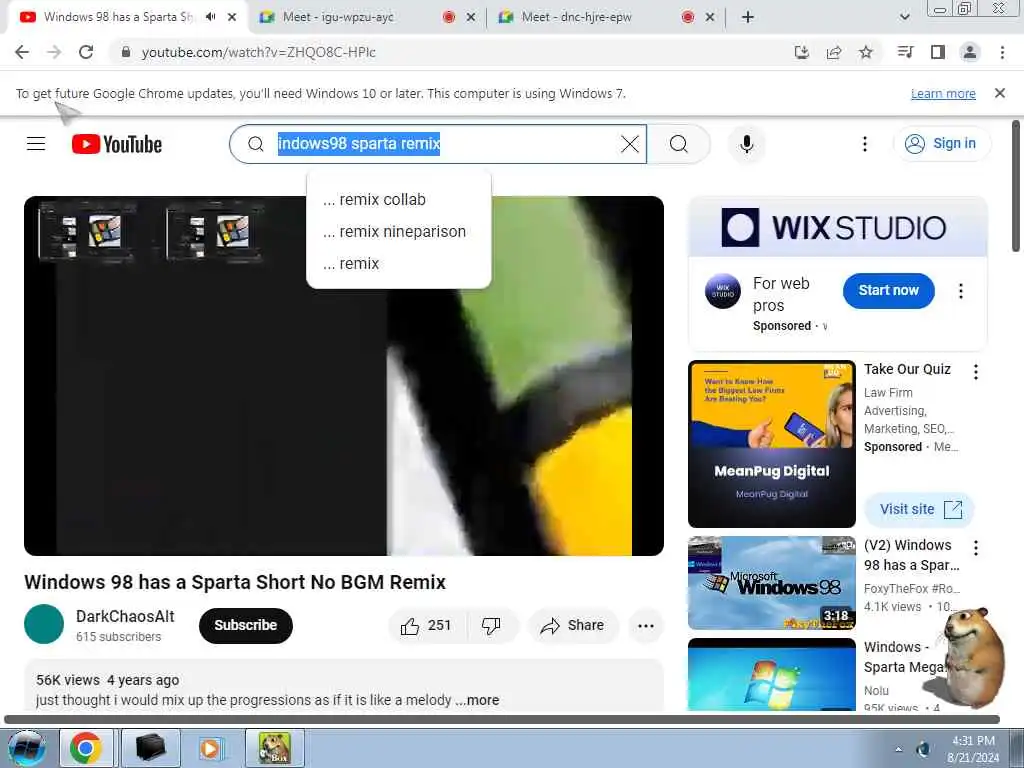Open the Wix Studio ad options menu
This screenshot has width=1024, height=768.
coord(961,291)
